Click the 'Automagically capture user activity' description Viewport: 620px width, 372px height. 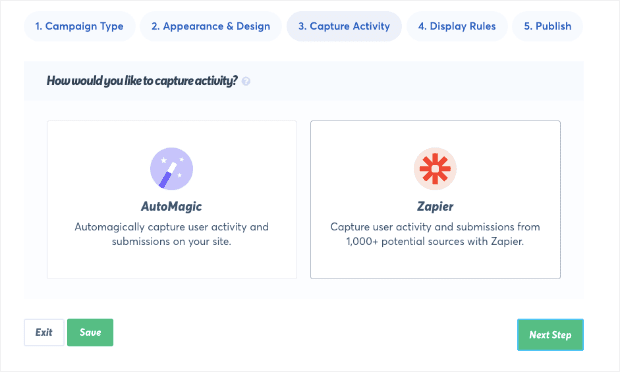[x=171, y=234]
